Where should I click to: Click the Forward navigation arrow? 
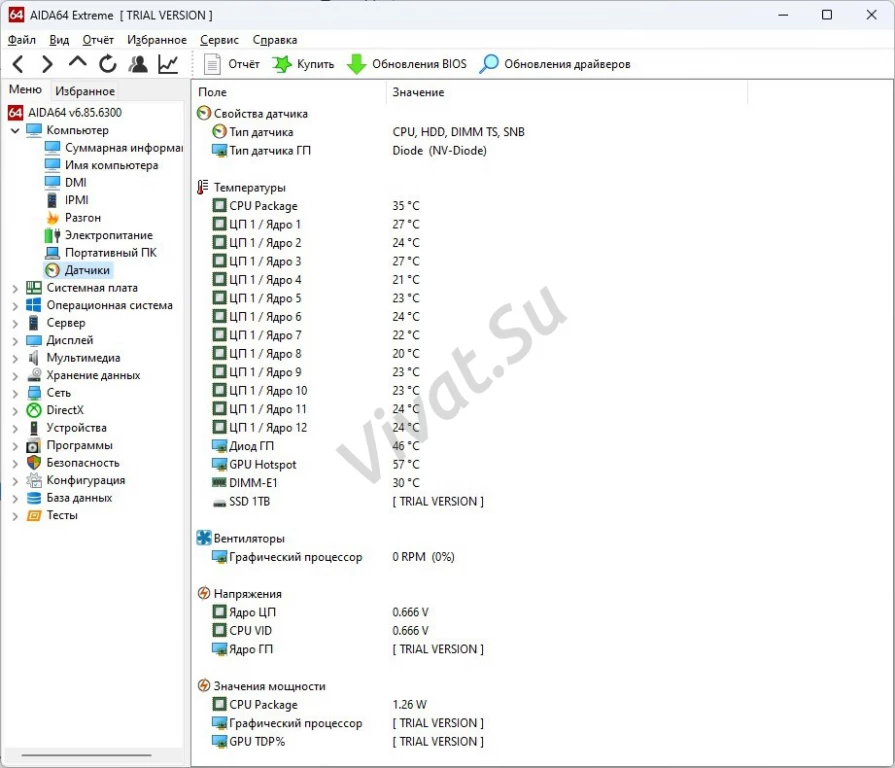click(x=47, y=64)
